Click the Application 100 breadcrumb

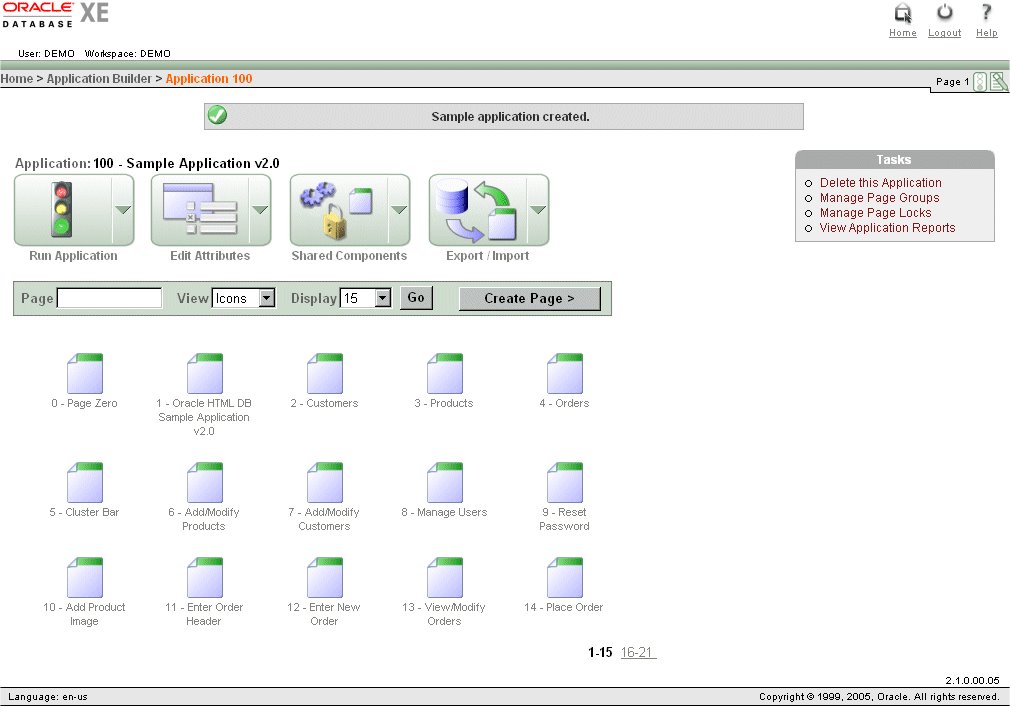click(x=209, y=79)
